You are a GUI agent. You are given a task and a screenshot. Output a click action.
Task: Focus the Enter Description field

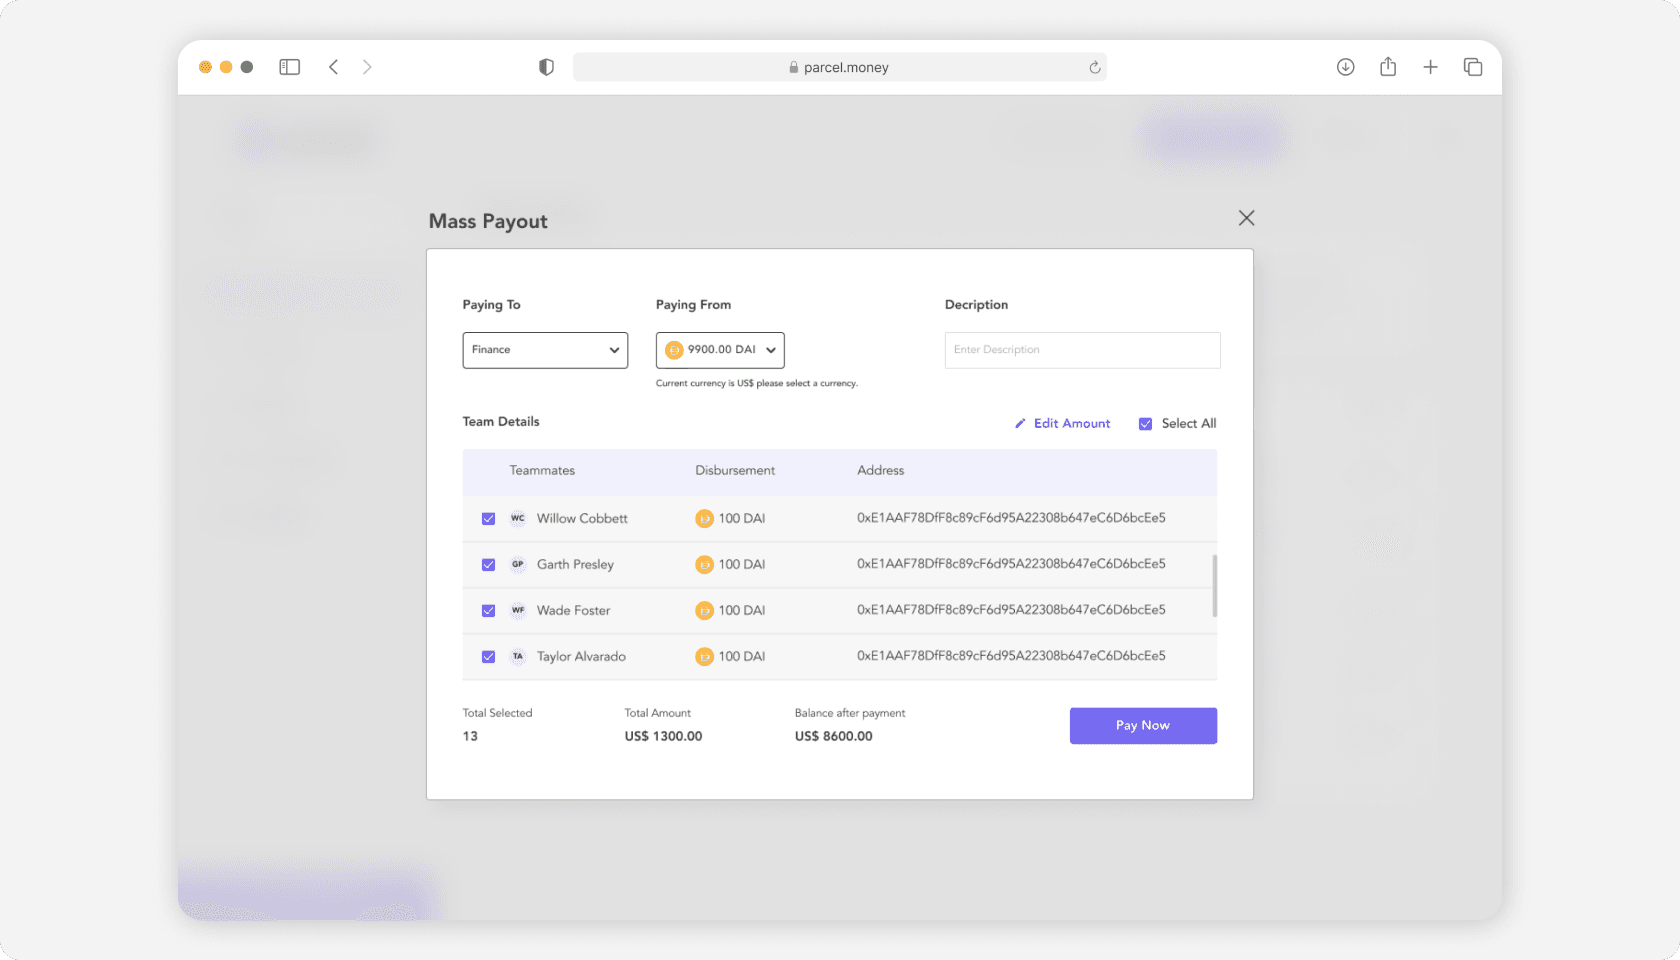point(1082,350)
